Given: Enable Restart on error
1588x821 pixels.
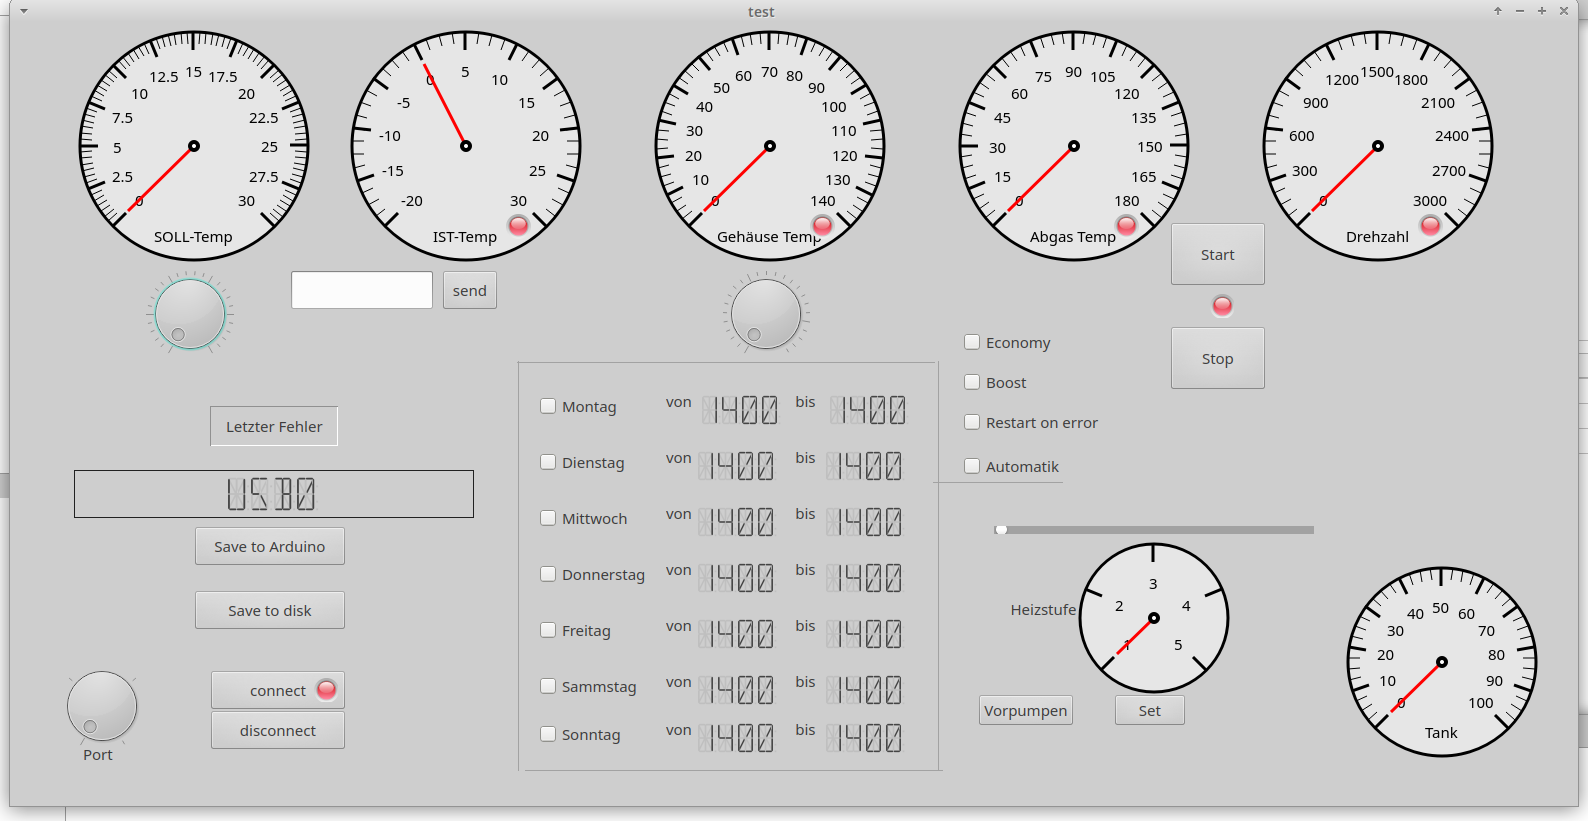Looking at the screenshot, I should [x=972, y=422].
